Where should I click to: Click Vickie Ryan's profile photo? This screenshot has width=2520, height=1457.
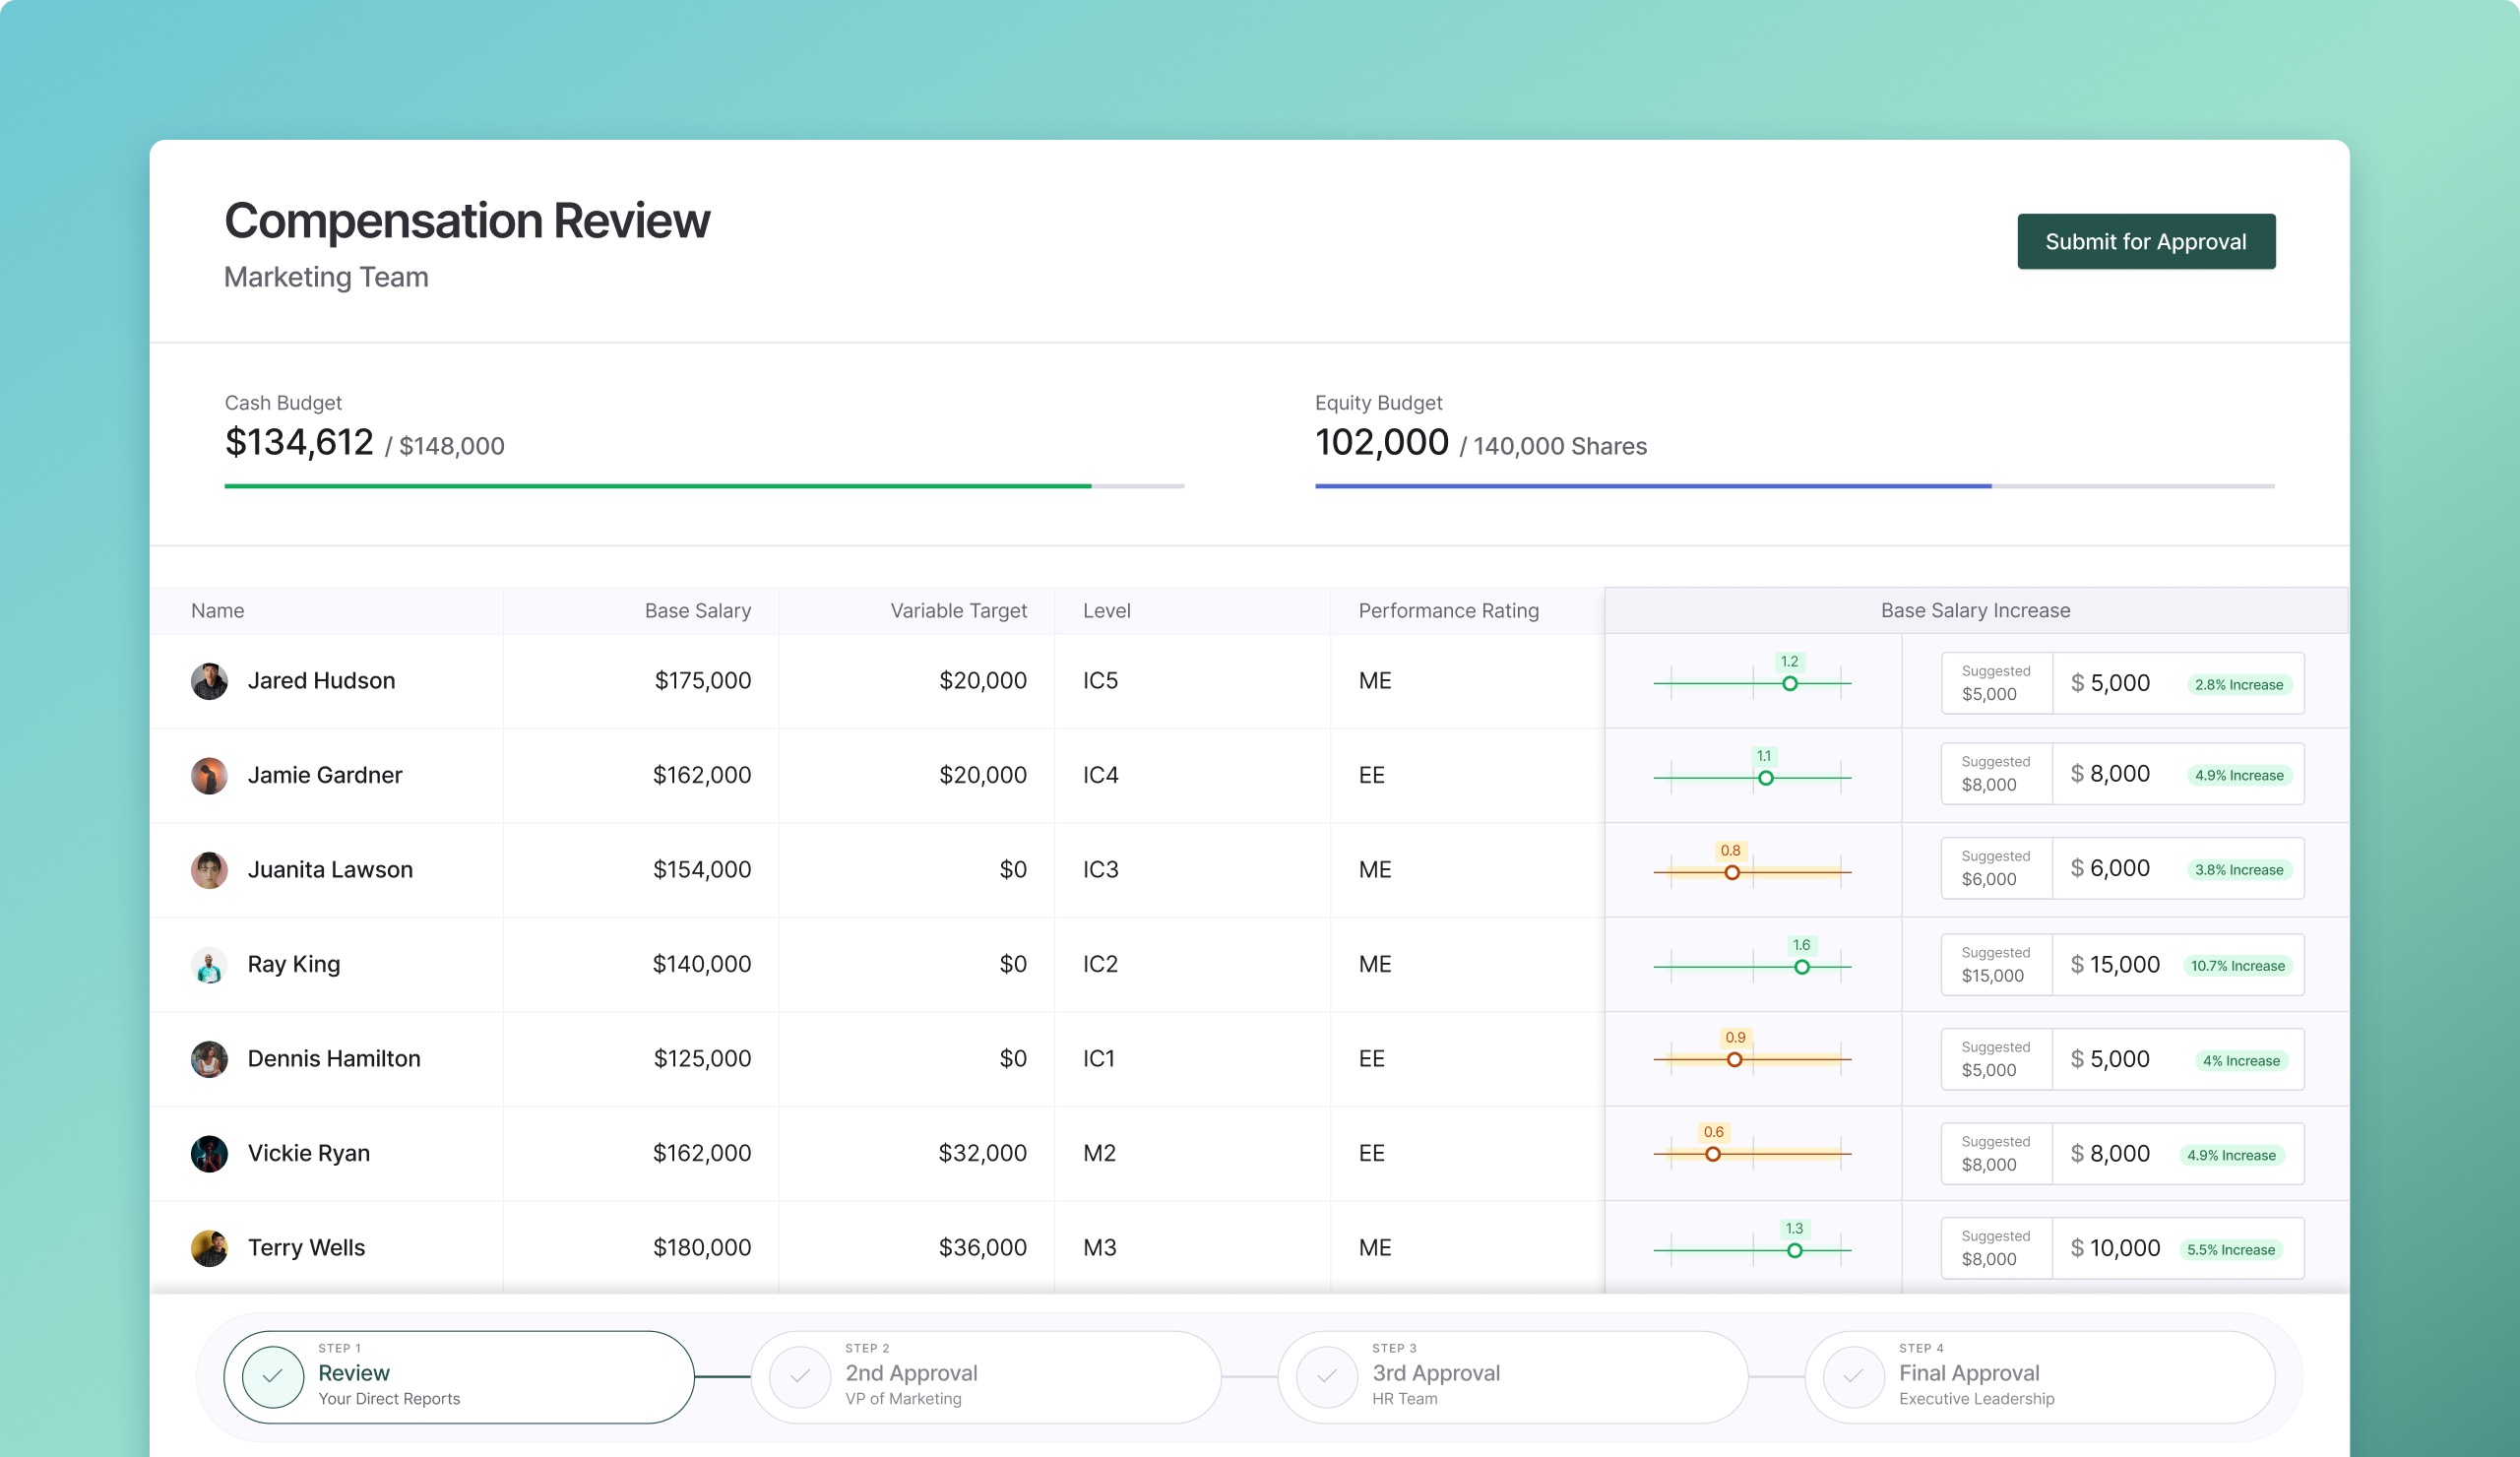click(209, 1154)
